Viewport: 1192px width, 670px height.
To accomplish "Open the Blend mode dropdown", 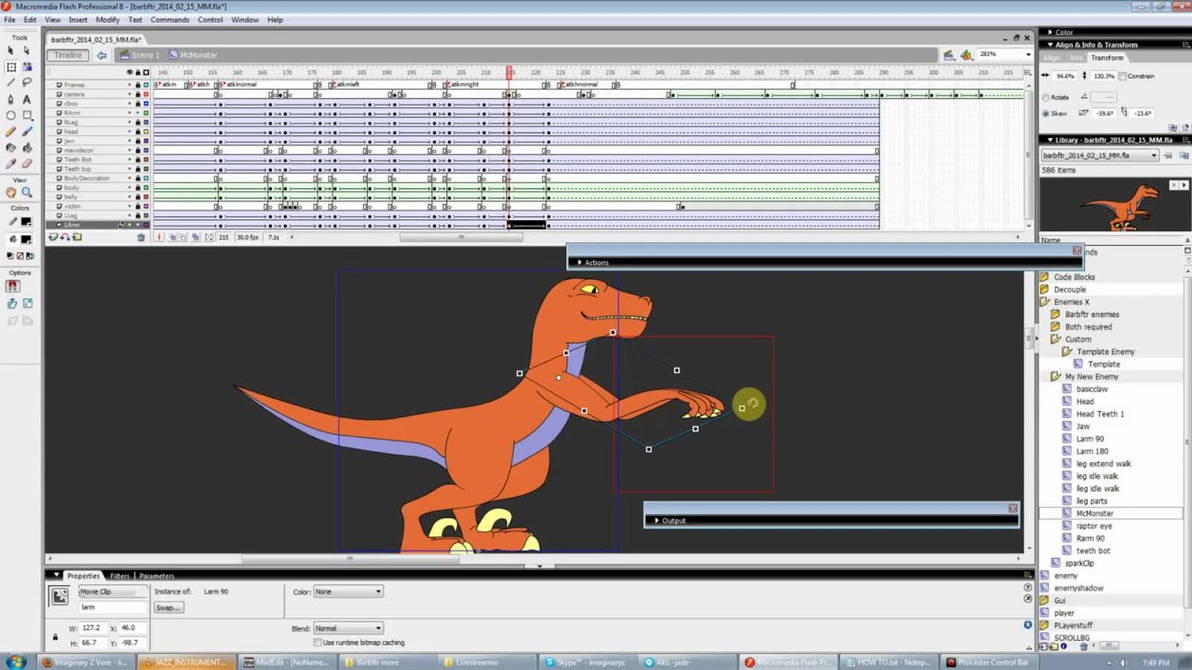I will pyautogui.click(x=347, y=629).
